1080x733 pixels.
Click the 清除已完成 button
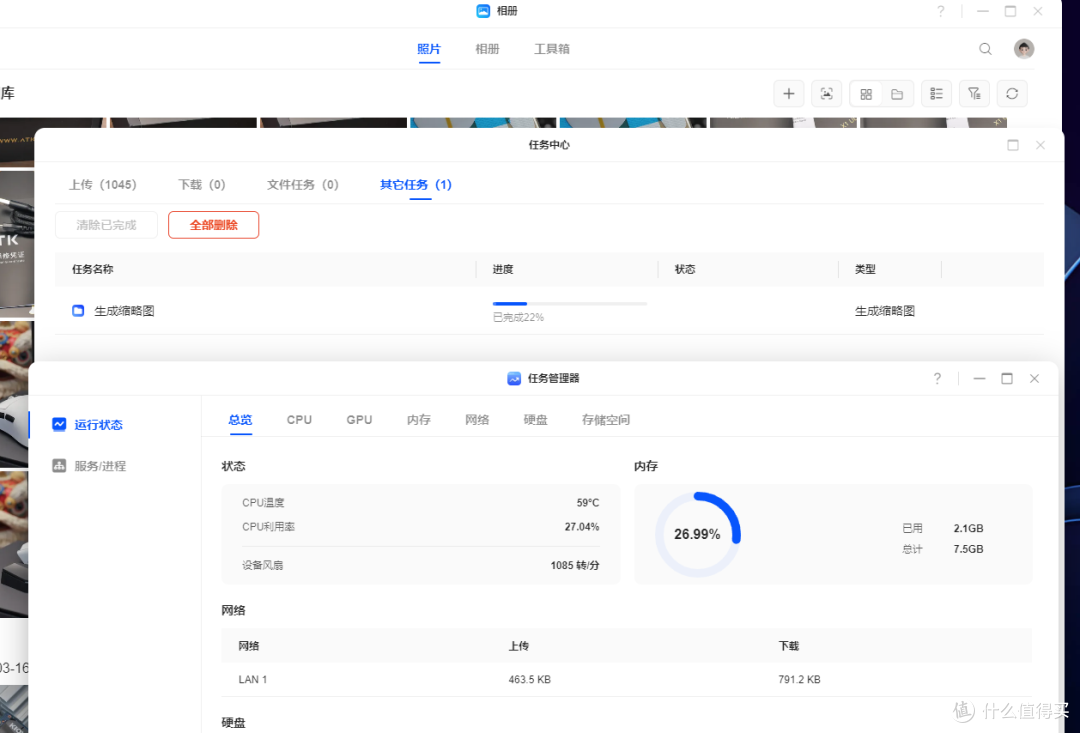[106, 225]
